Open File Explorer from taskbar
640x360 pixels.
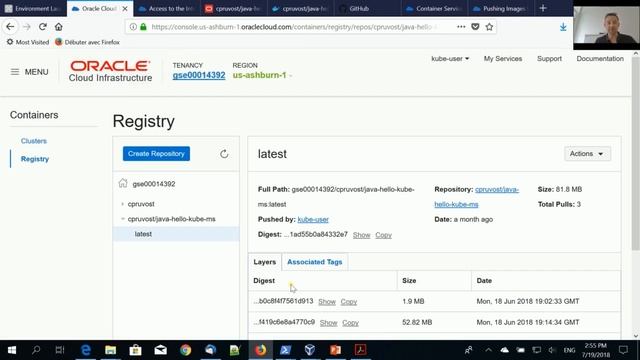[110, 350]
